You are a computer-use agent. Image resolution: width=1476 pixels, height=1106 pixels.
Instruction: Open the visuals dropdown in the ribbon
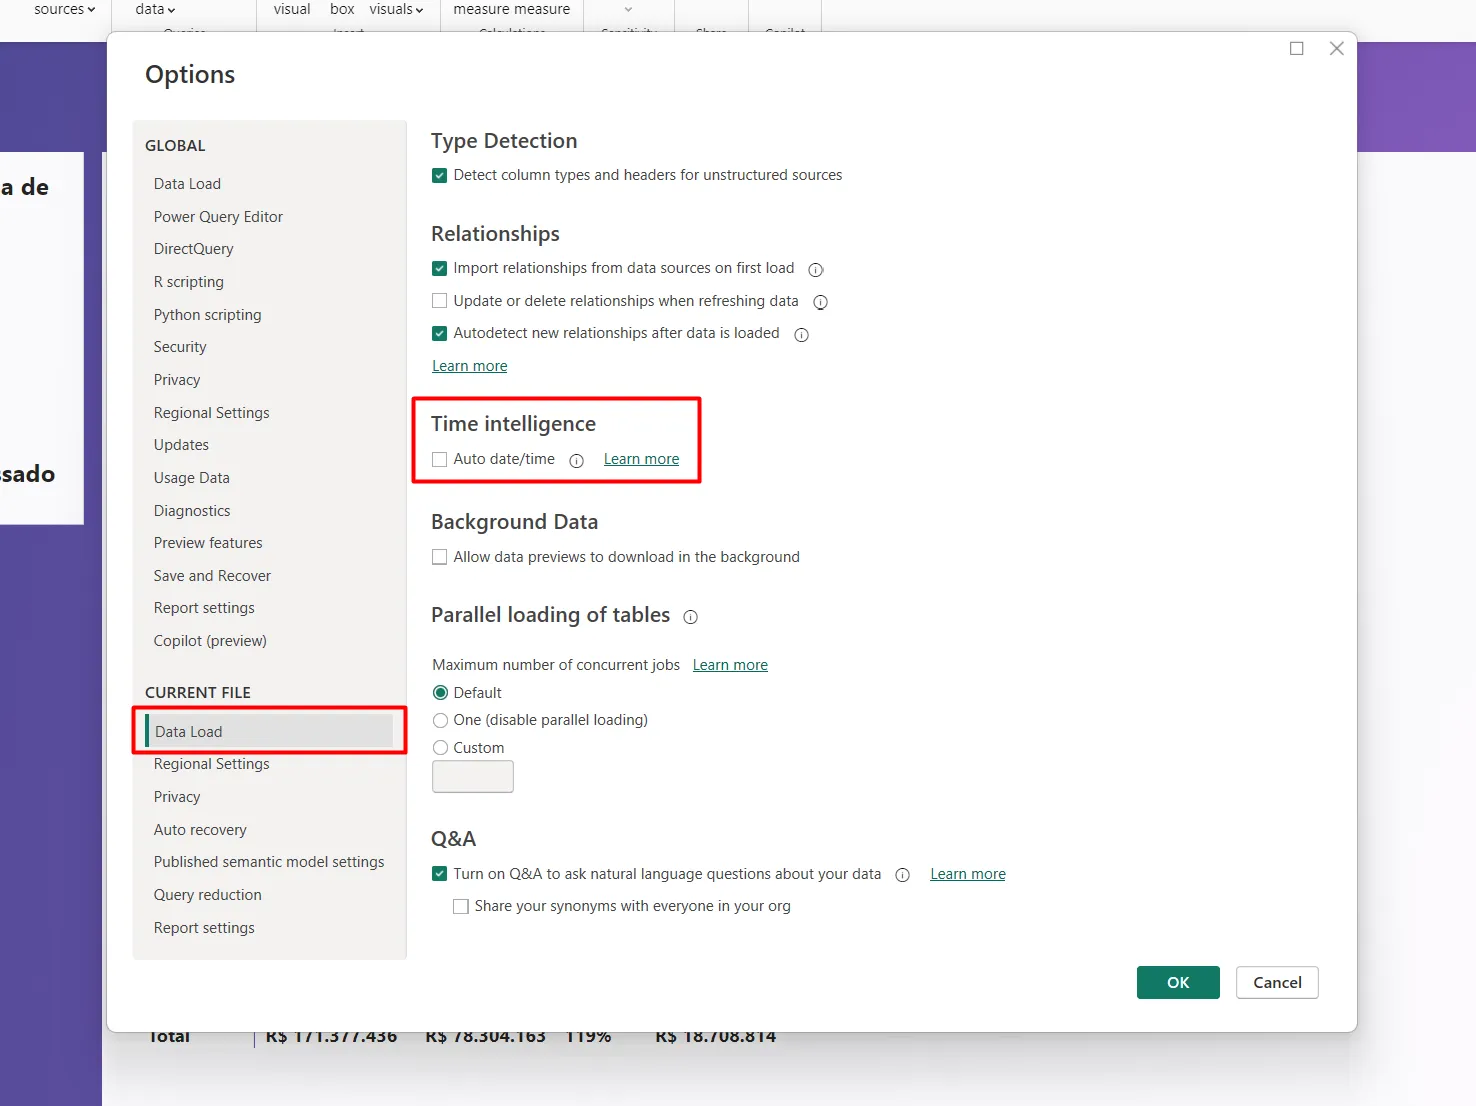(396, 9)
